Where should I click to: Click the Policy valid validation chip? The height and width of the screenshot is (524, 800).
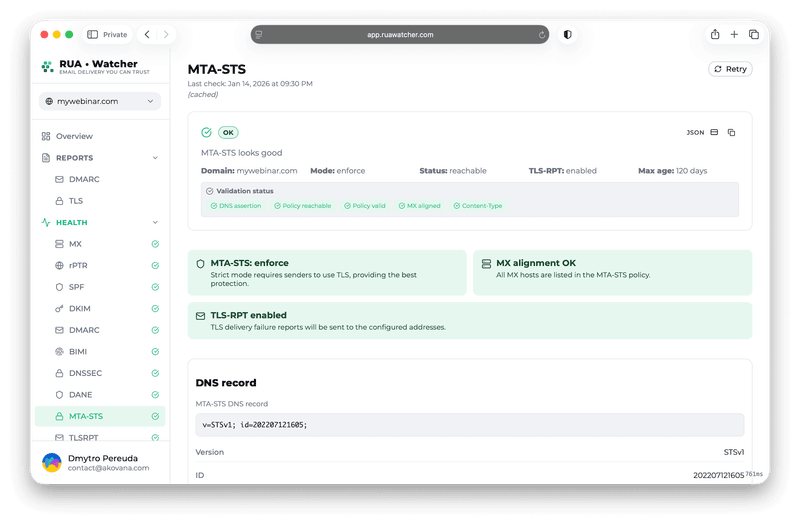tap(365, 206)
